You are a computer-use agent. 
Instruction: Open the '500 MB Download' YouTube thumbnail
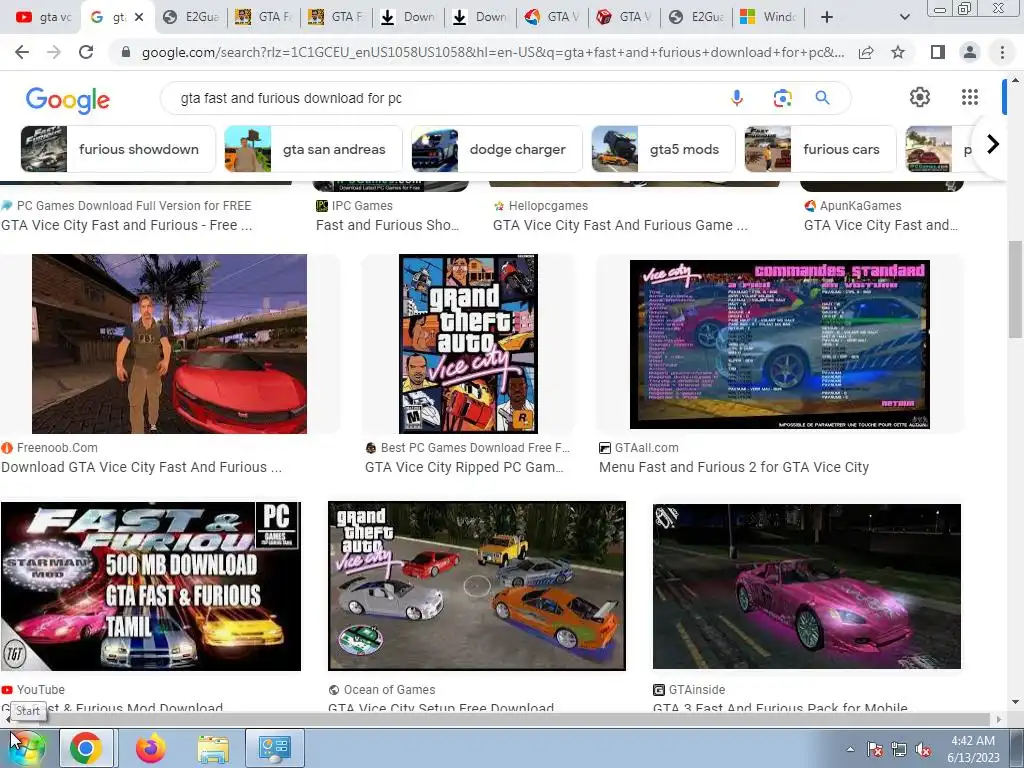[151, 586]
